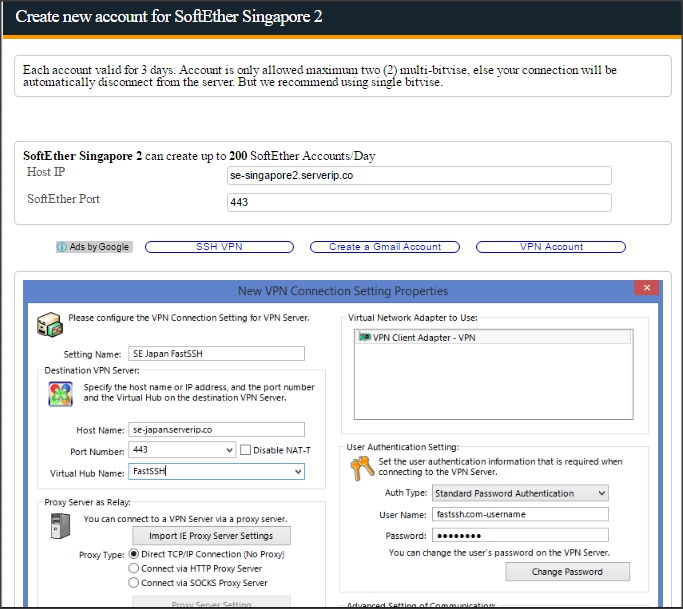Click the Password field
Viewport: 683px width, 609px height.
(520, 535)
